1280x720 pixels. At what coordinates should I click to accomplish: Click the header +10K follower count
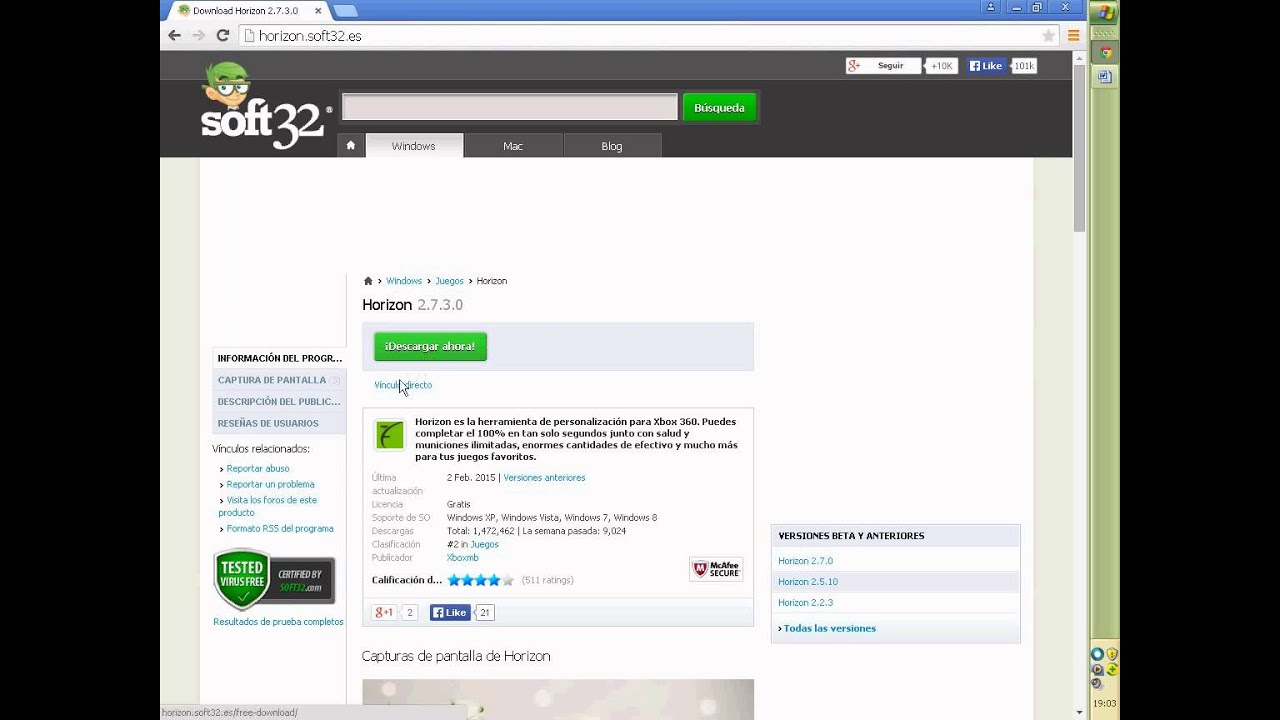[941, 66]
